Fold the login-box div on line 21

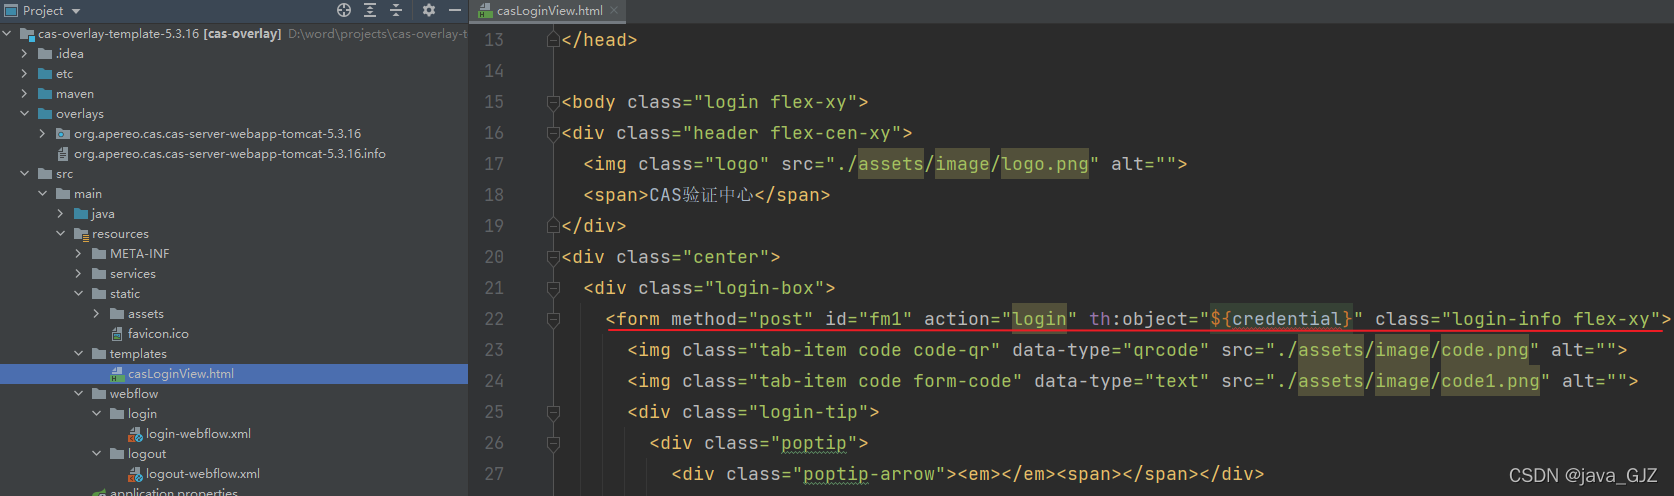pos(553,288)
